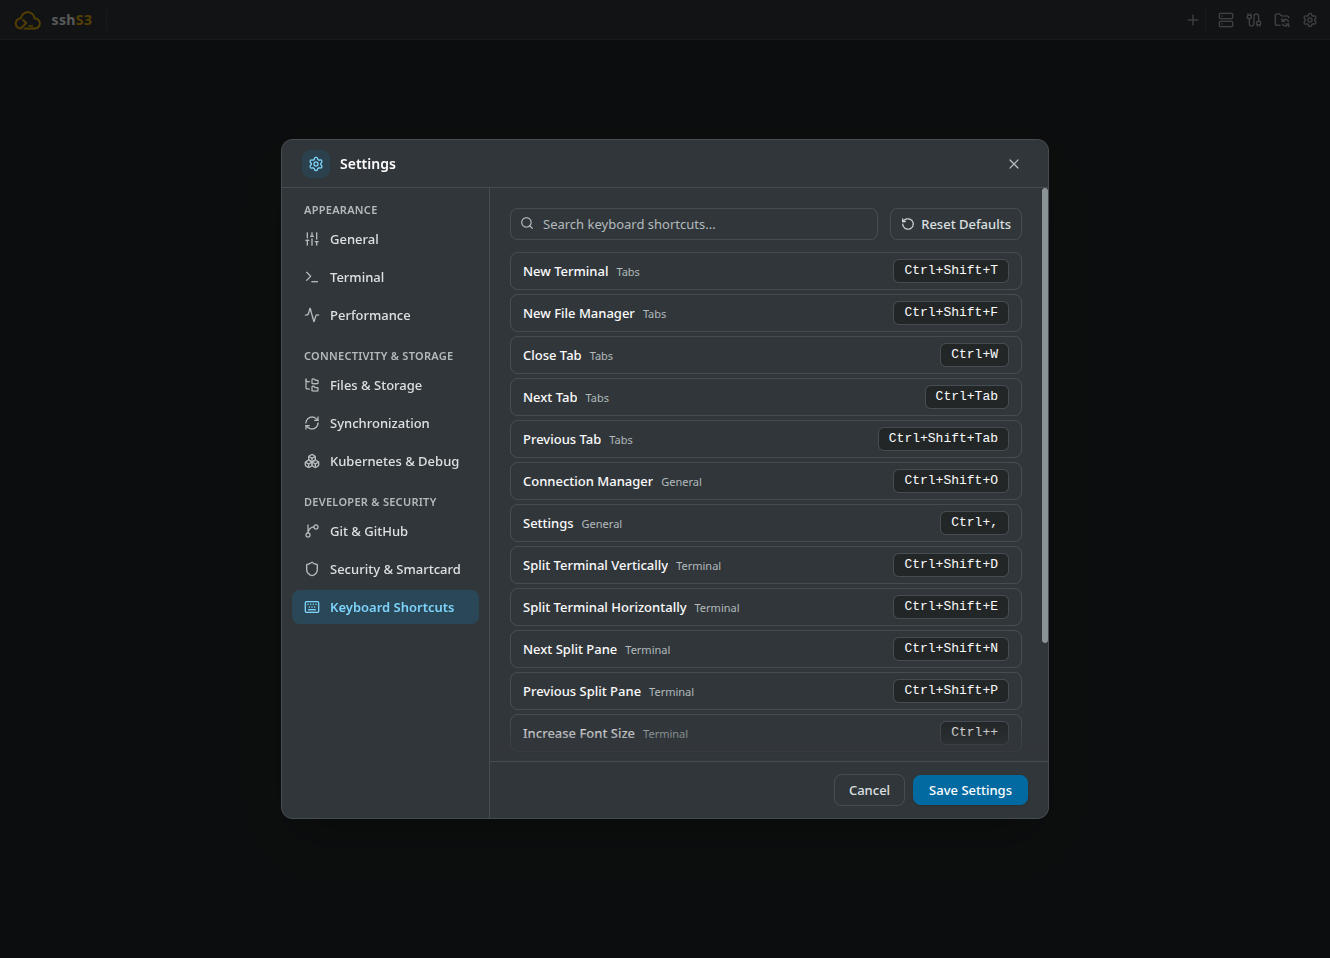Click the Reset Defaults button

(956, 224)
